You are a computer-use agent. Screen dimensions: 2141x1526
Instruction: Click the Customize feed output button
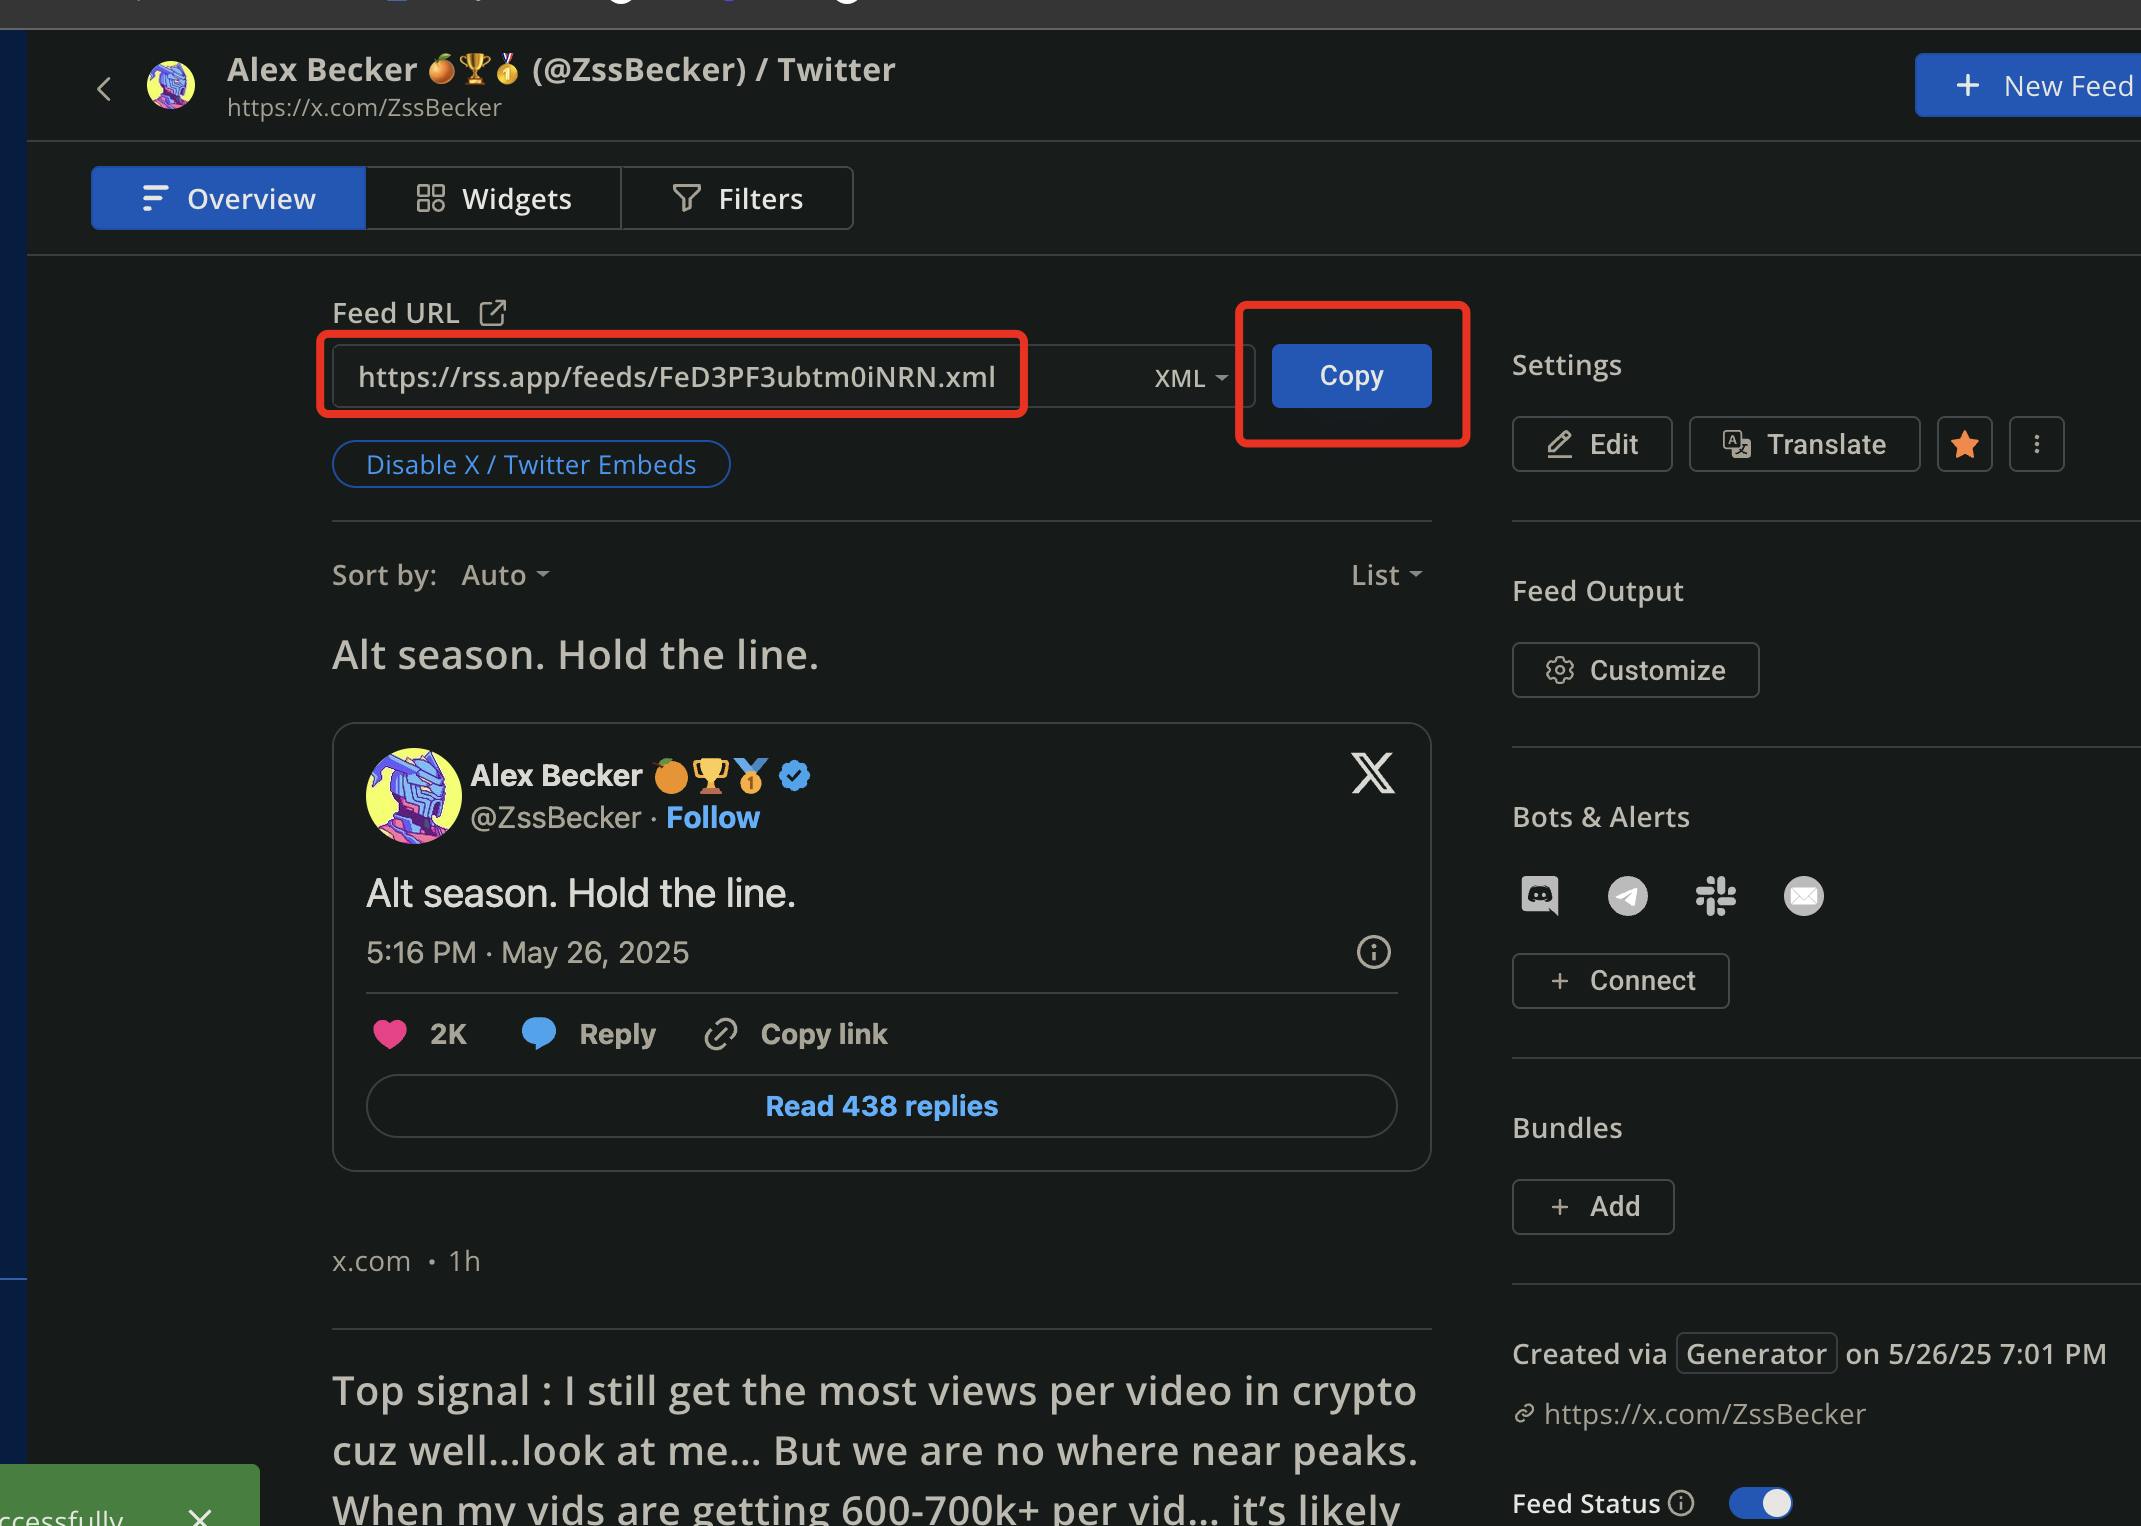1635,670
